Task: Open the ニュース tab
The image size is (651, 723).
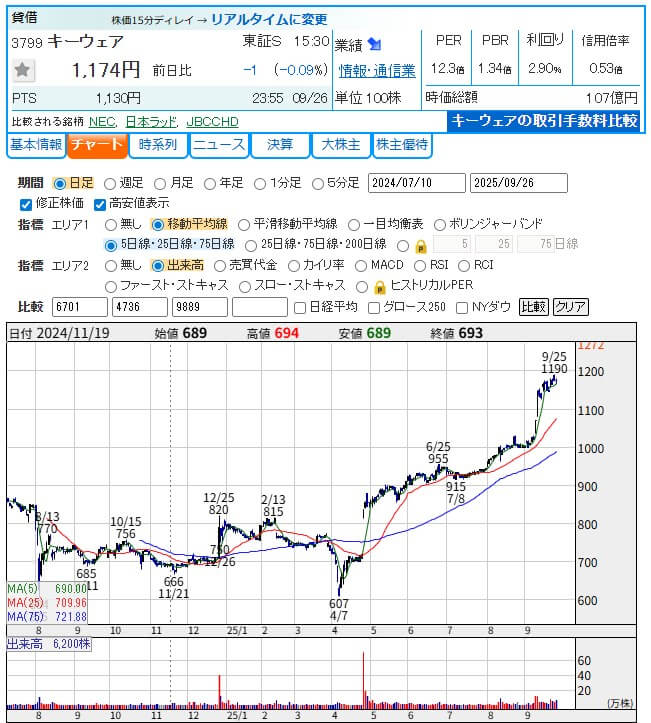Action: (218, 145)
